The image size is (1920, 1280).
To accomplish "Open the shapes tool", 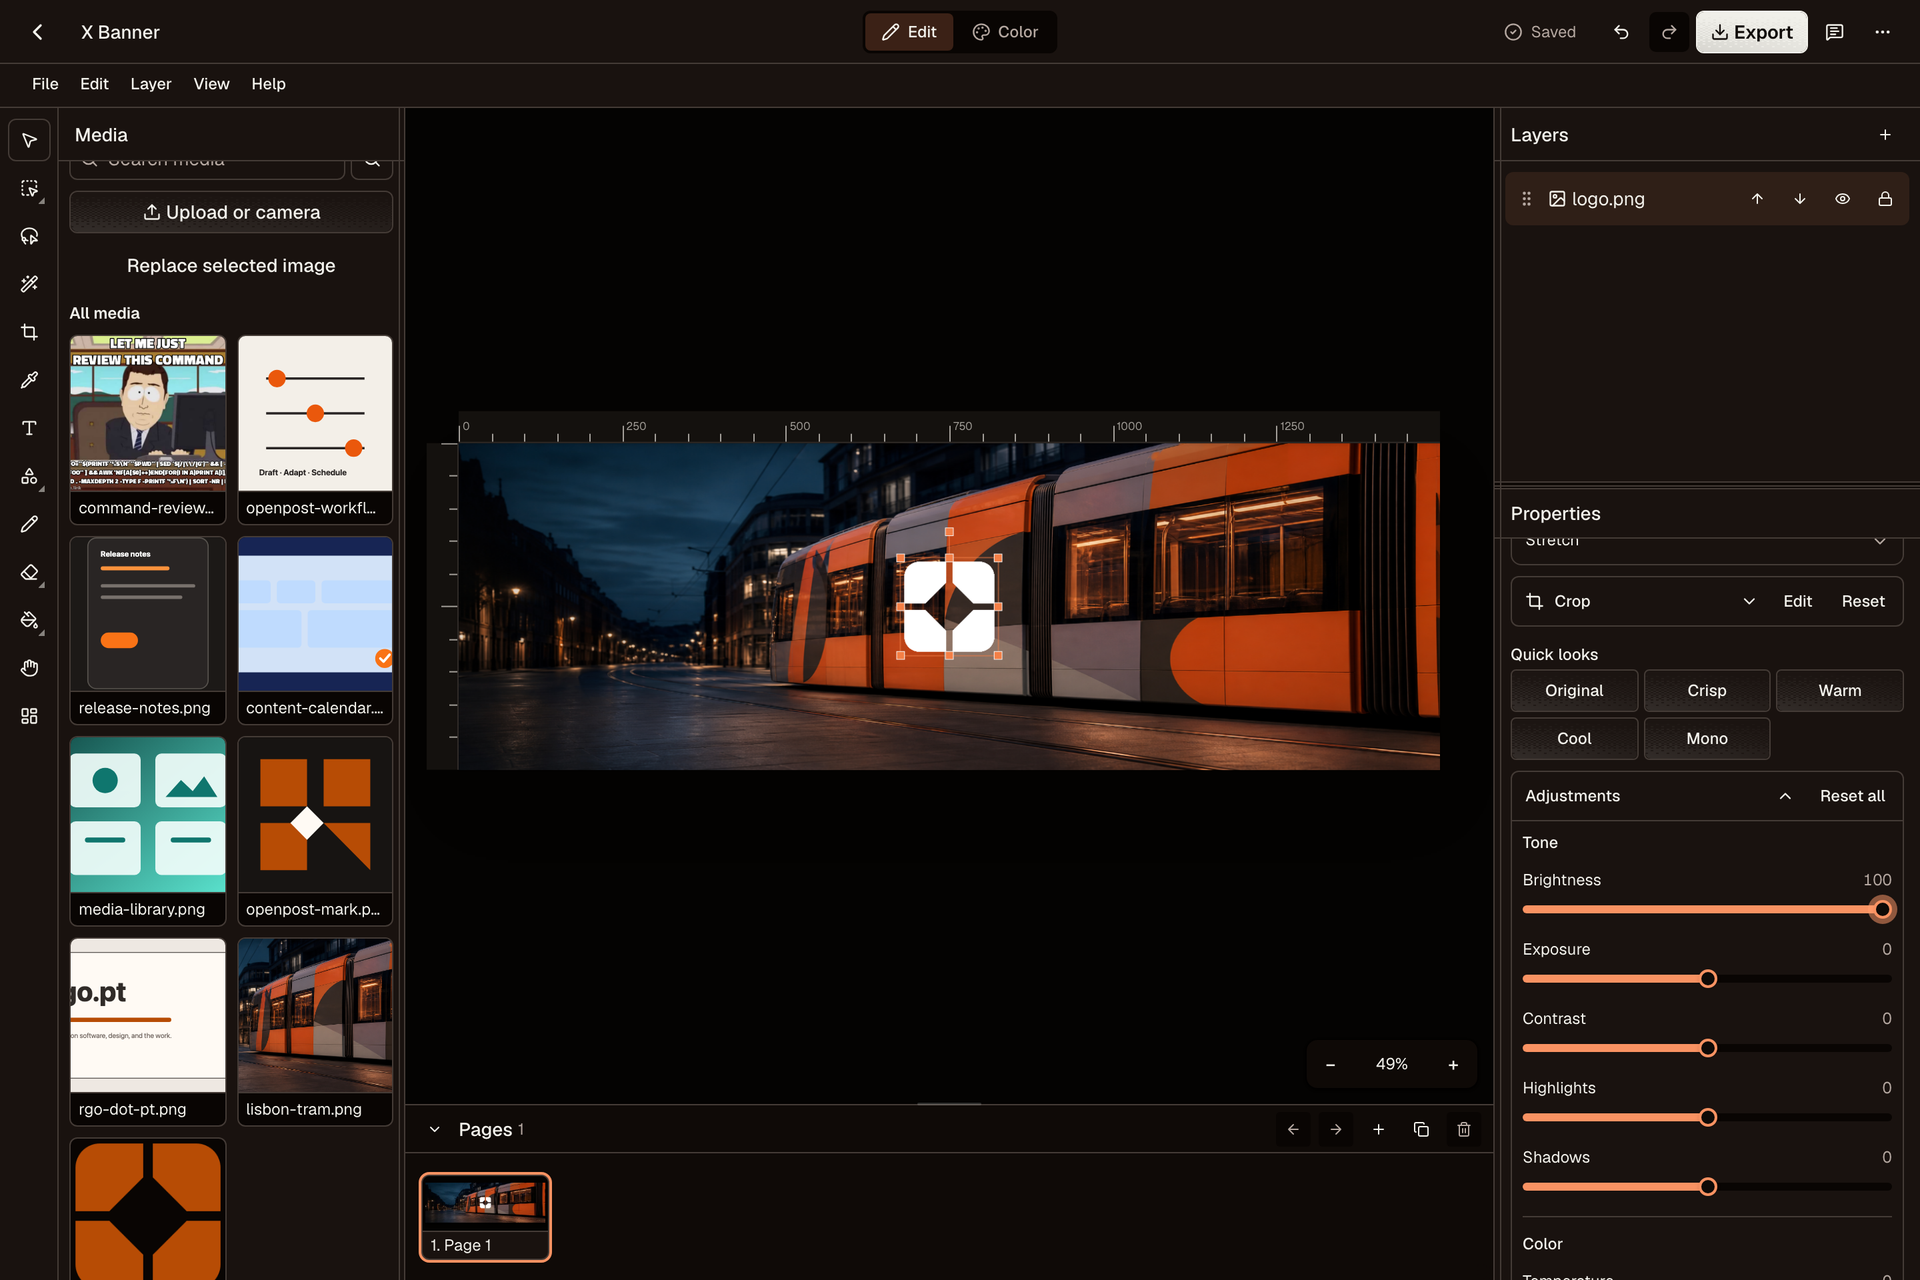I will tap(29, 477).
